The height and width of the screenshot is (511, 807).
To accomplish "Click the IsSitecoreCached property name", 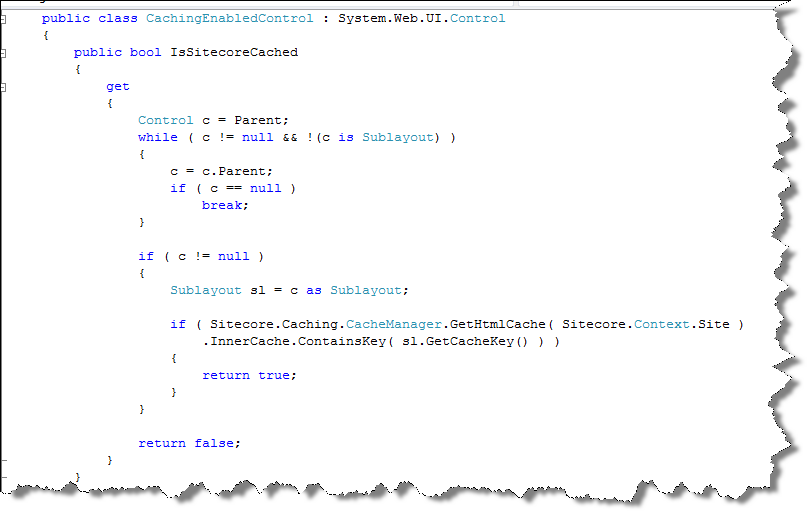I will pyautogui.click(x=234, y=52).
